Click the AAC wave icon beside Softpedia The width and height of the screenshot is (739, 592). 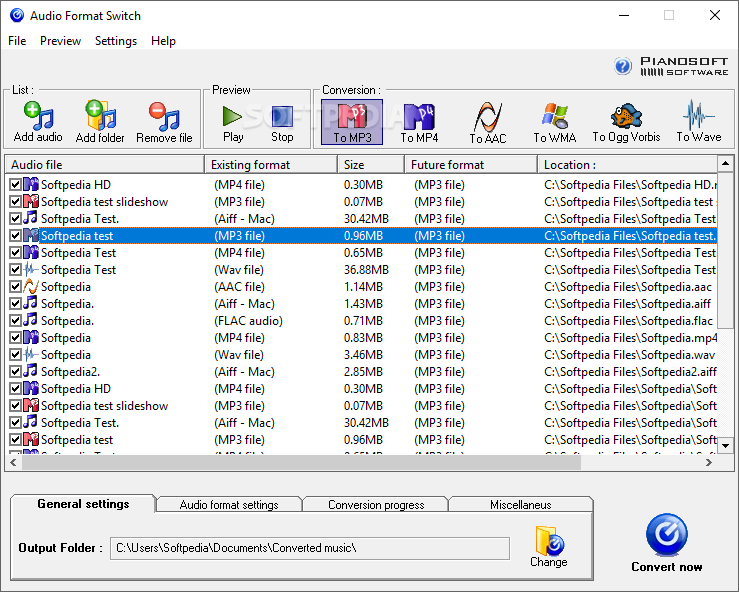point(31,286)
